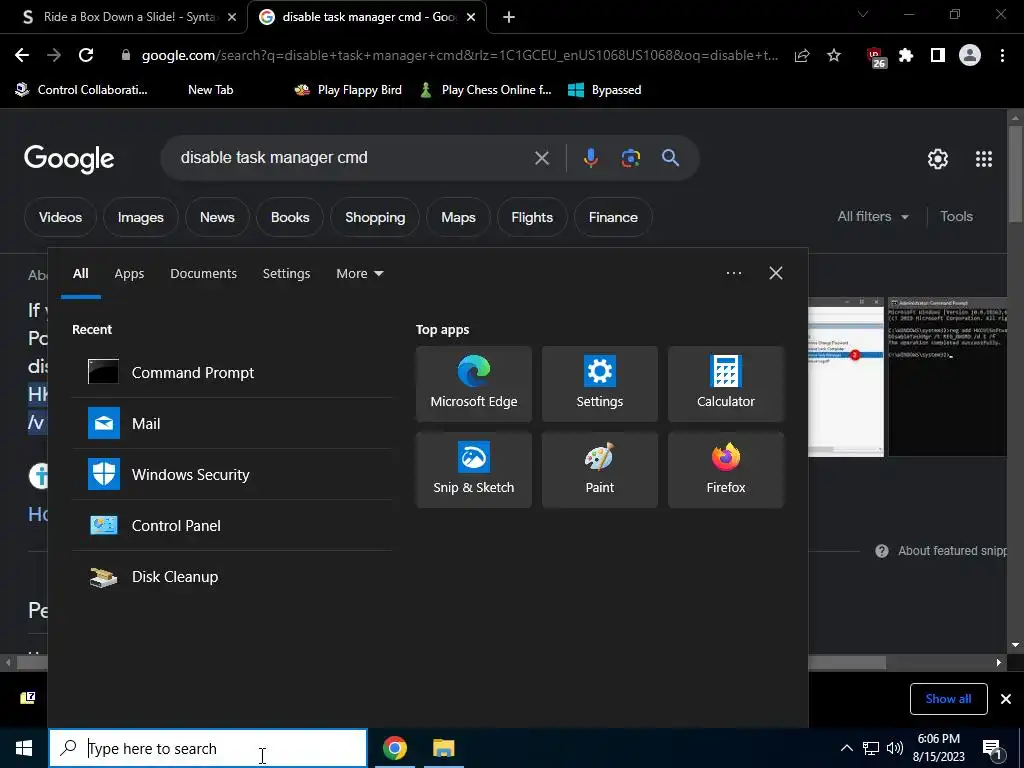Select the Settings tab in search panel
The height and width of the screenshot is (768, 1024).
tap(286, 274)
